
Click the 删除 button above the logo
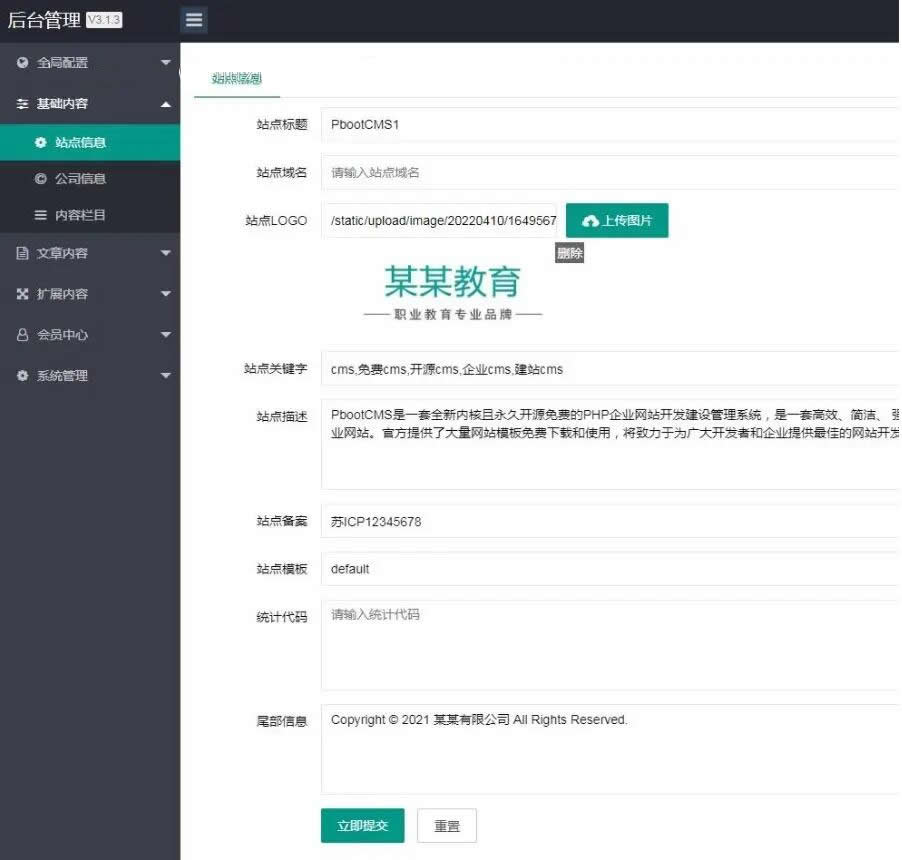coord(570,253)
